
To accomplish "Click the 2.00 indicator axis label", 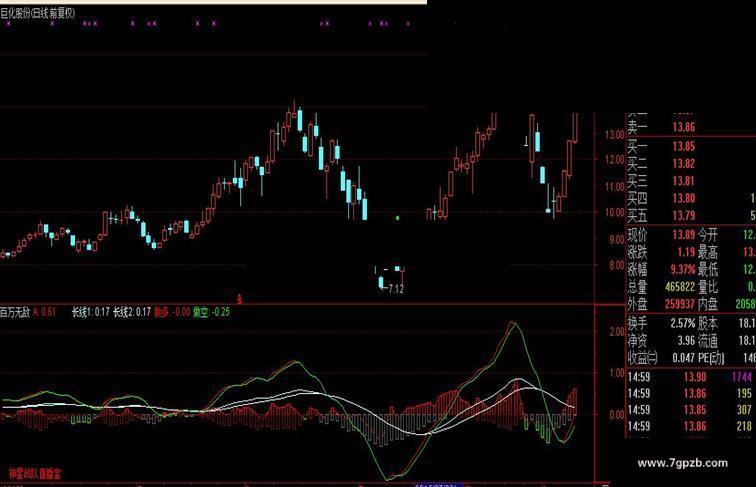I will (617, 332).
